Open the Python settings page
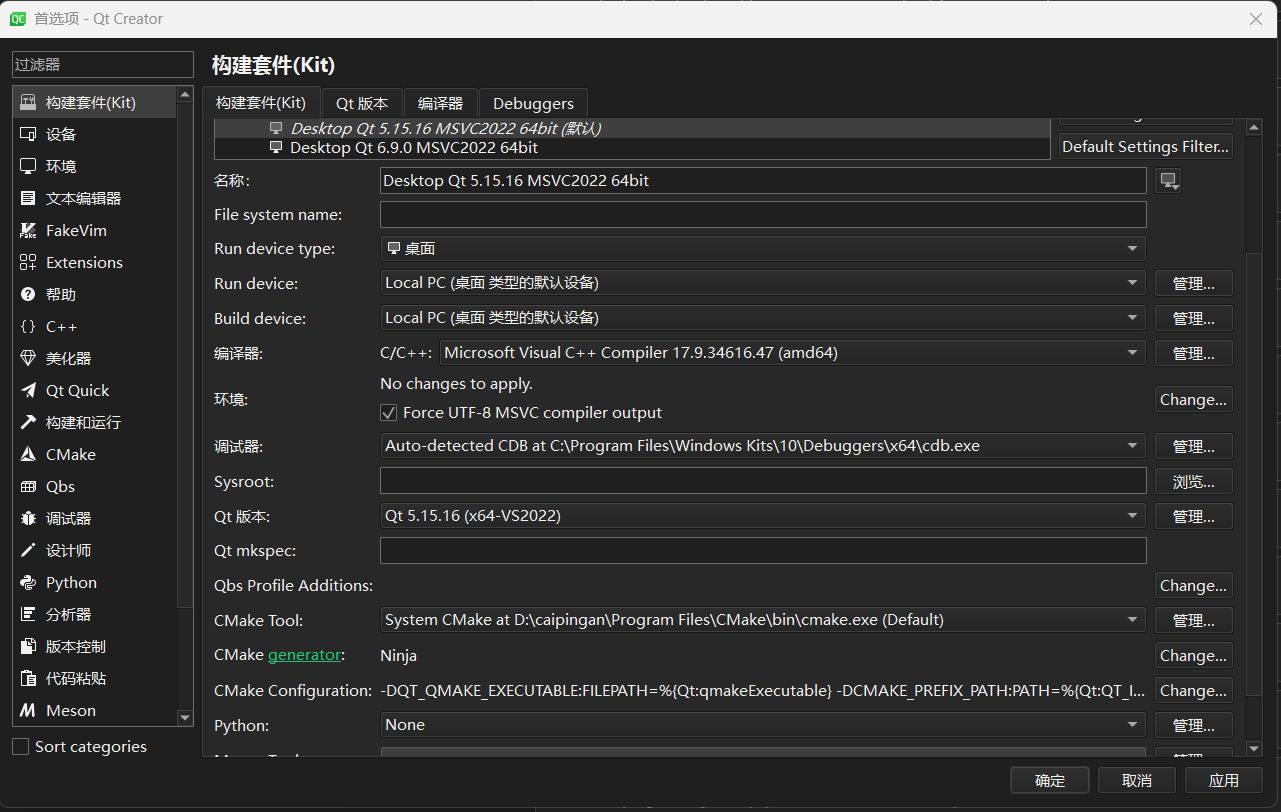1281x812 pixels. (70, 582)
